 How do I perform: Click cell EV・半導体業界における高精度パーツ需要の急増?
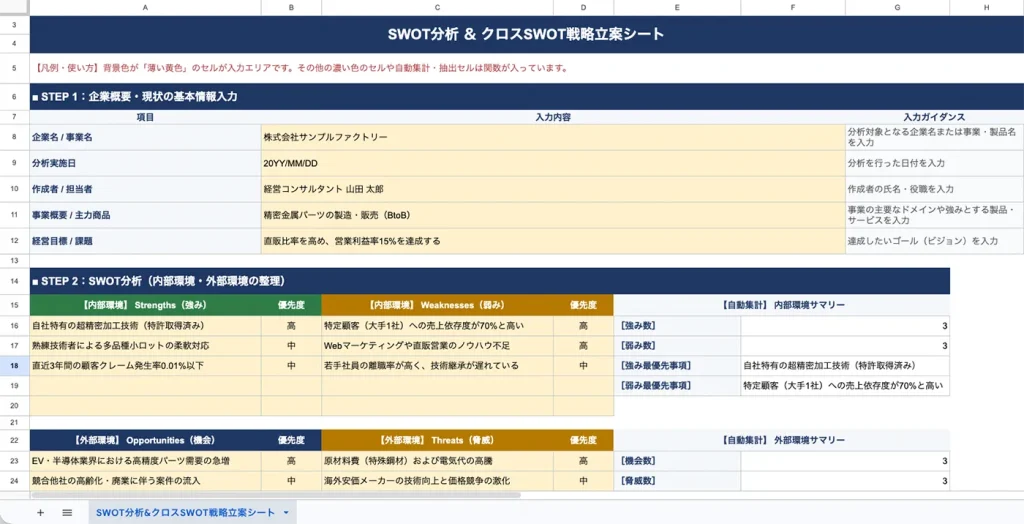pos(146,461)
